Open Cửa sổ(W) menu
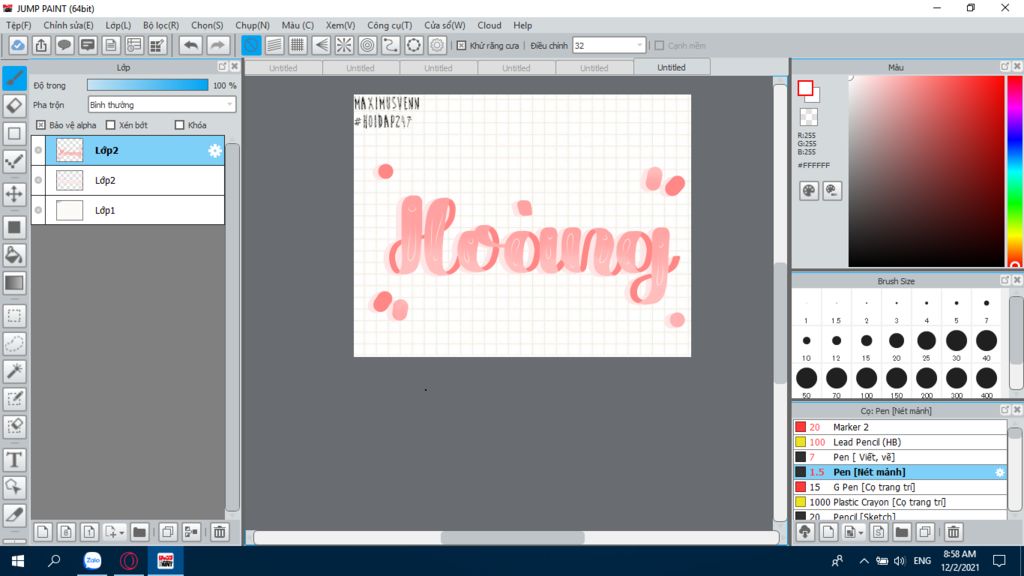 (x=445, y=25)
